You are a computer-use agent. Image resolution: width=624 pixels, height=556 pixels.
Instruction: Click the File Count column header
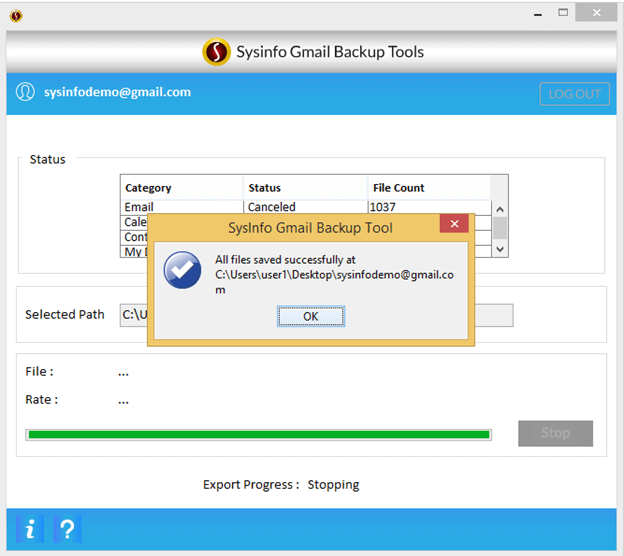pos(429,188)
